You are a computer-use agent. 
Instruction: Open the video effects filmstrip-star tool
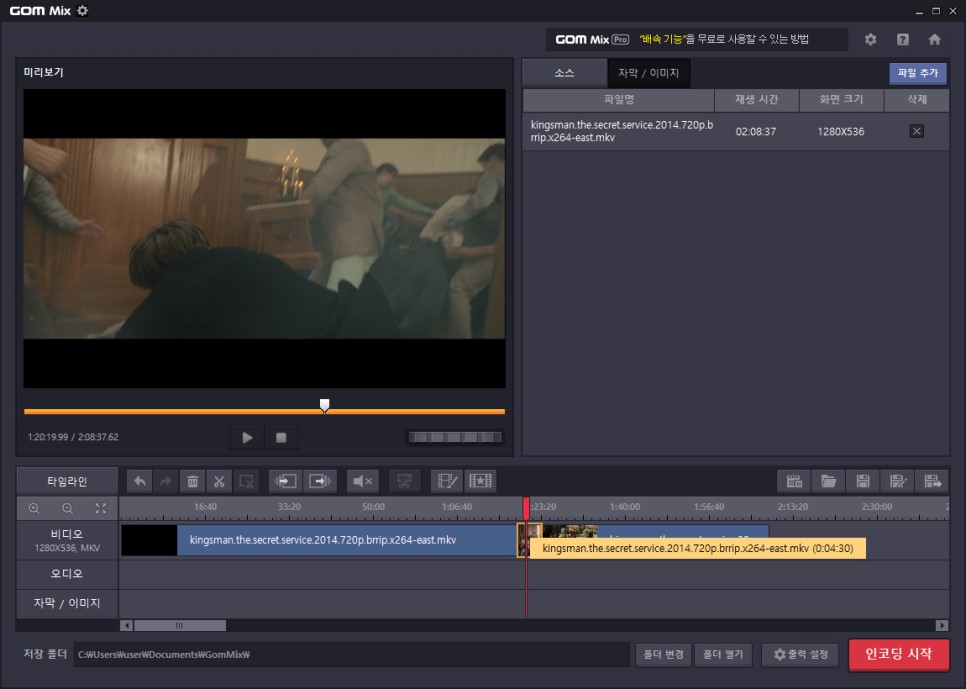tap(480, 481)
